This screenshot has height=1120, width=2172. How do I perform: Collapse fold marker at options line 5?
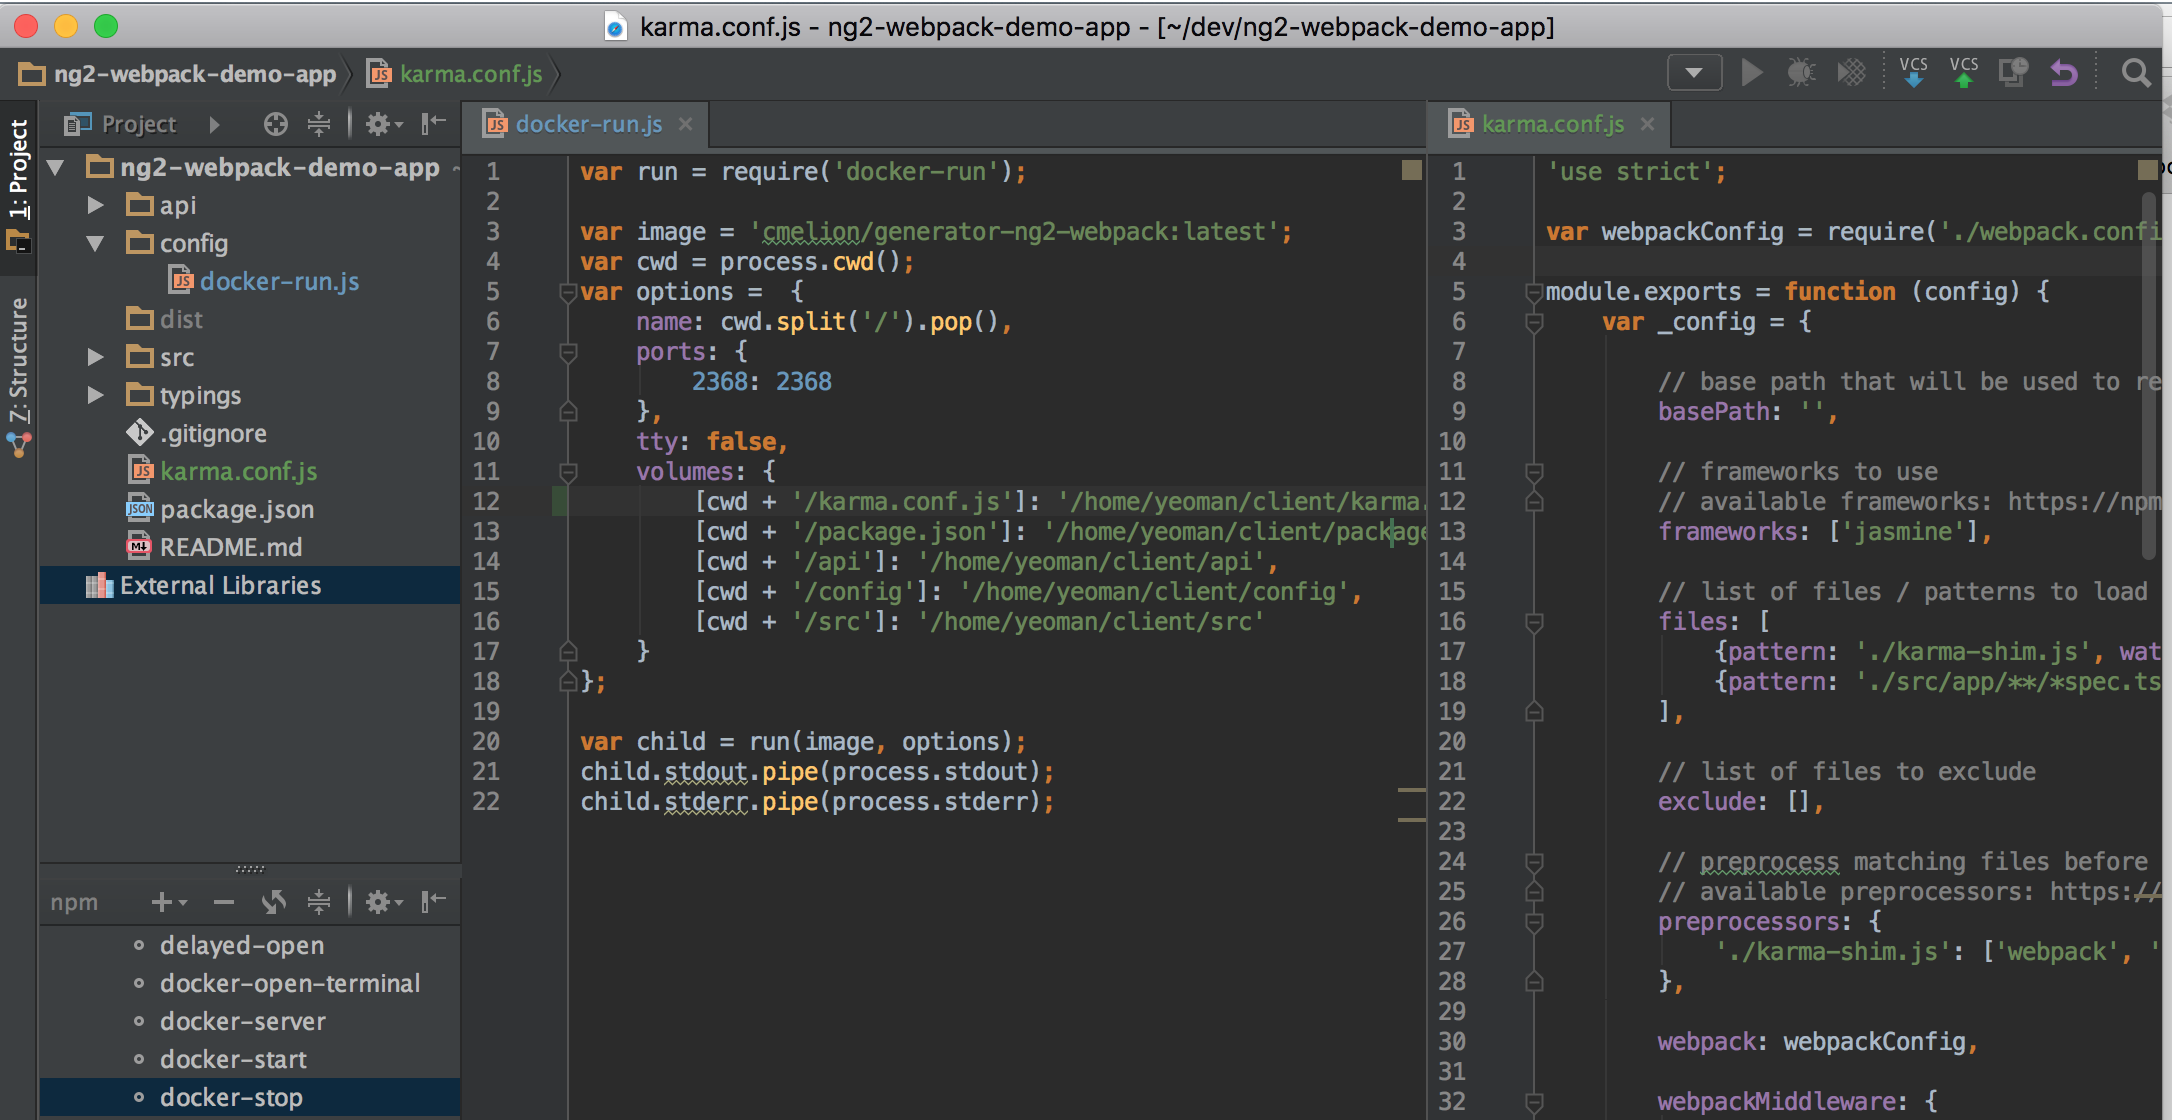click(x=568, y=292)
